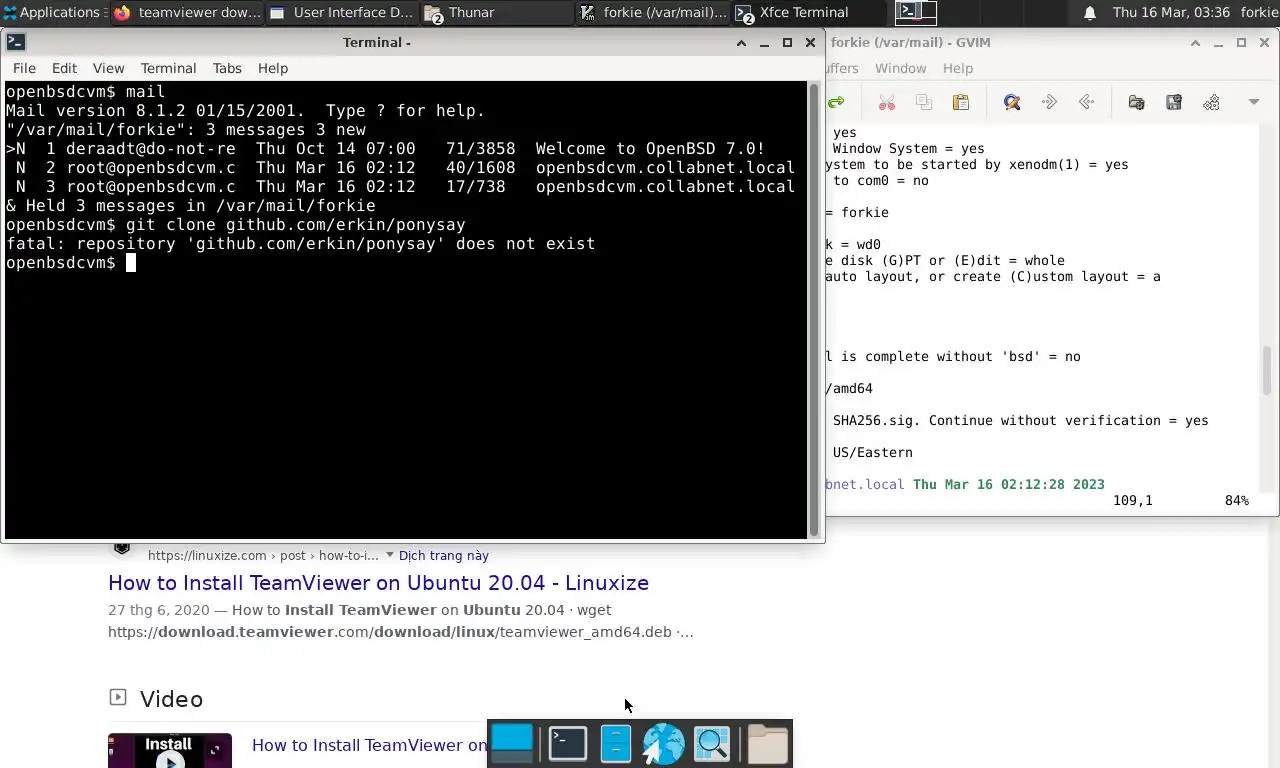The image size is (1280, 768).
Task: Click the Cut scissors icon in GVIM
Action: point(886,102)
